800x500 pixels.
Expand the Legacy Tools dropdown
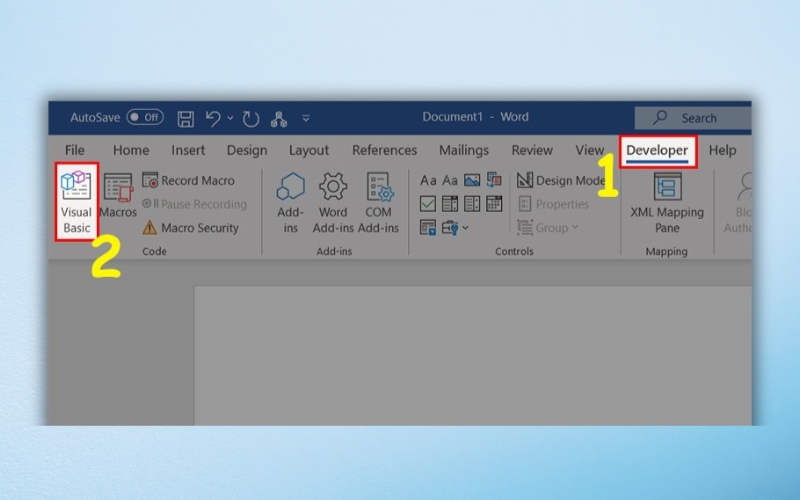(x=455, y=228)
